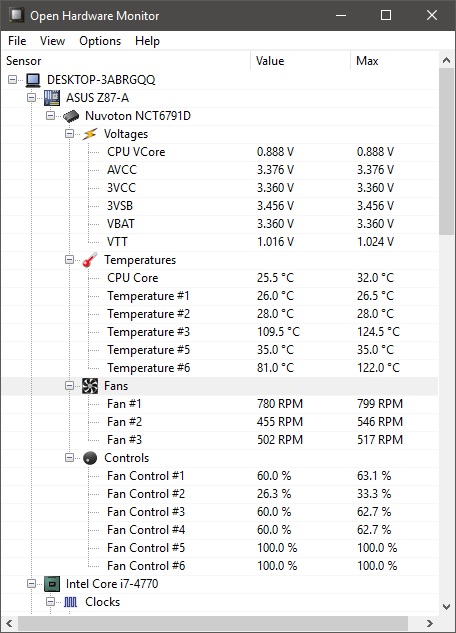
Task: Collapse the Intel Core i7-4770 node
Action: 31,583
